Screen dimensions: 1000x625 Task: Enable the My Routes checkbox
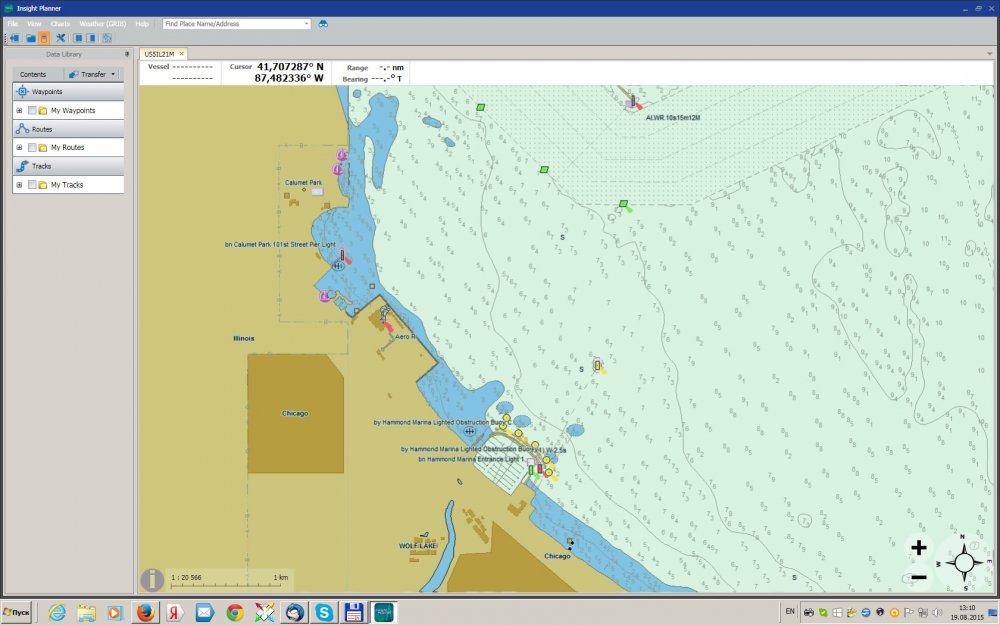click(x=32, y=147)
